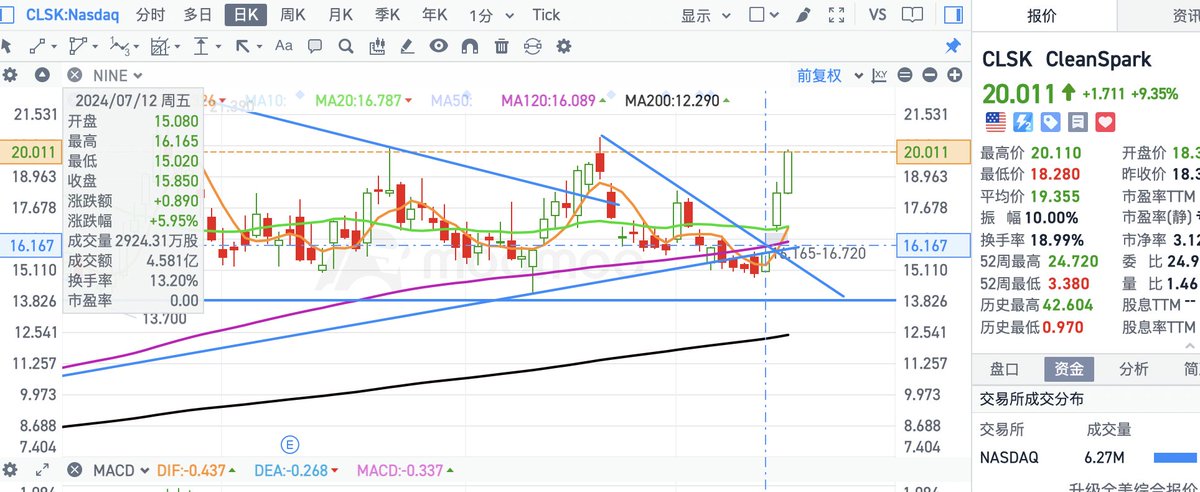Expand the MACD sub-chart panel

point(42,469)
